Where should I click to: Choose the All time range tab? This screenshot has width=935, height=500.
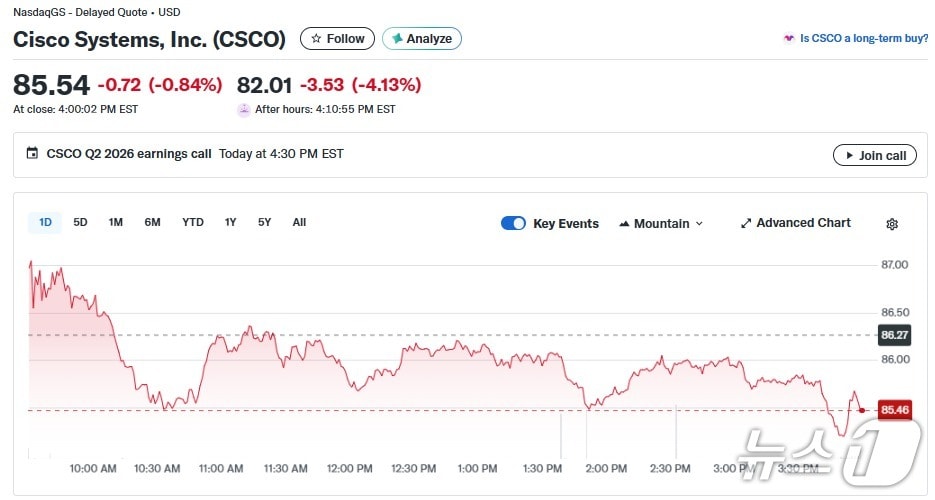299,222
